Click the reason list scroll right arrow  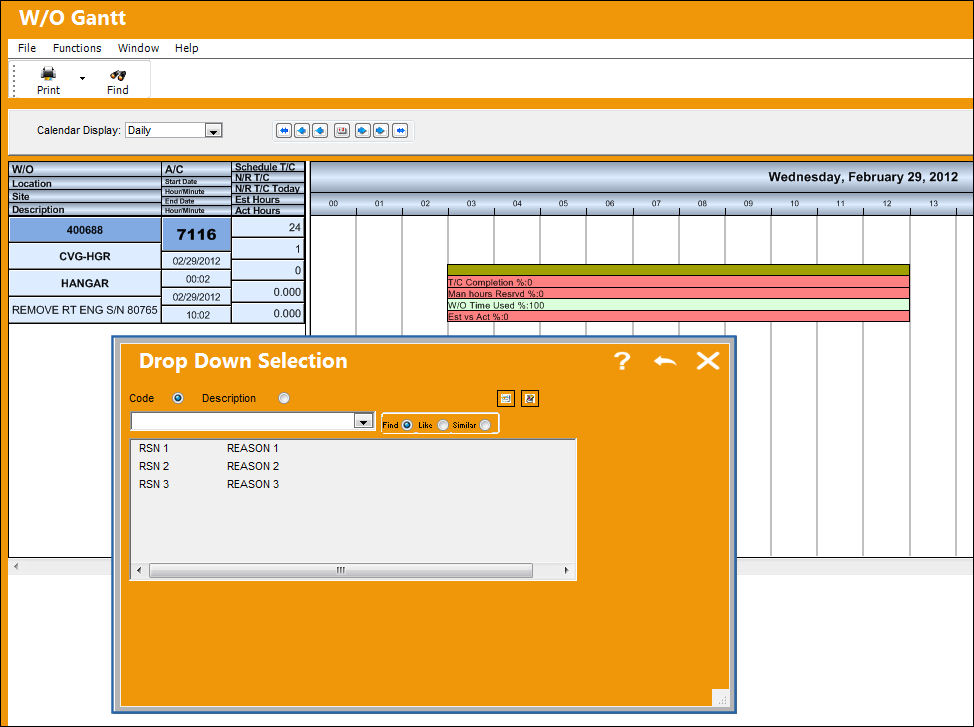click(x=566, y=570)
